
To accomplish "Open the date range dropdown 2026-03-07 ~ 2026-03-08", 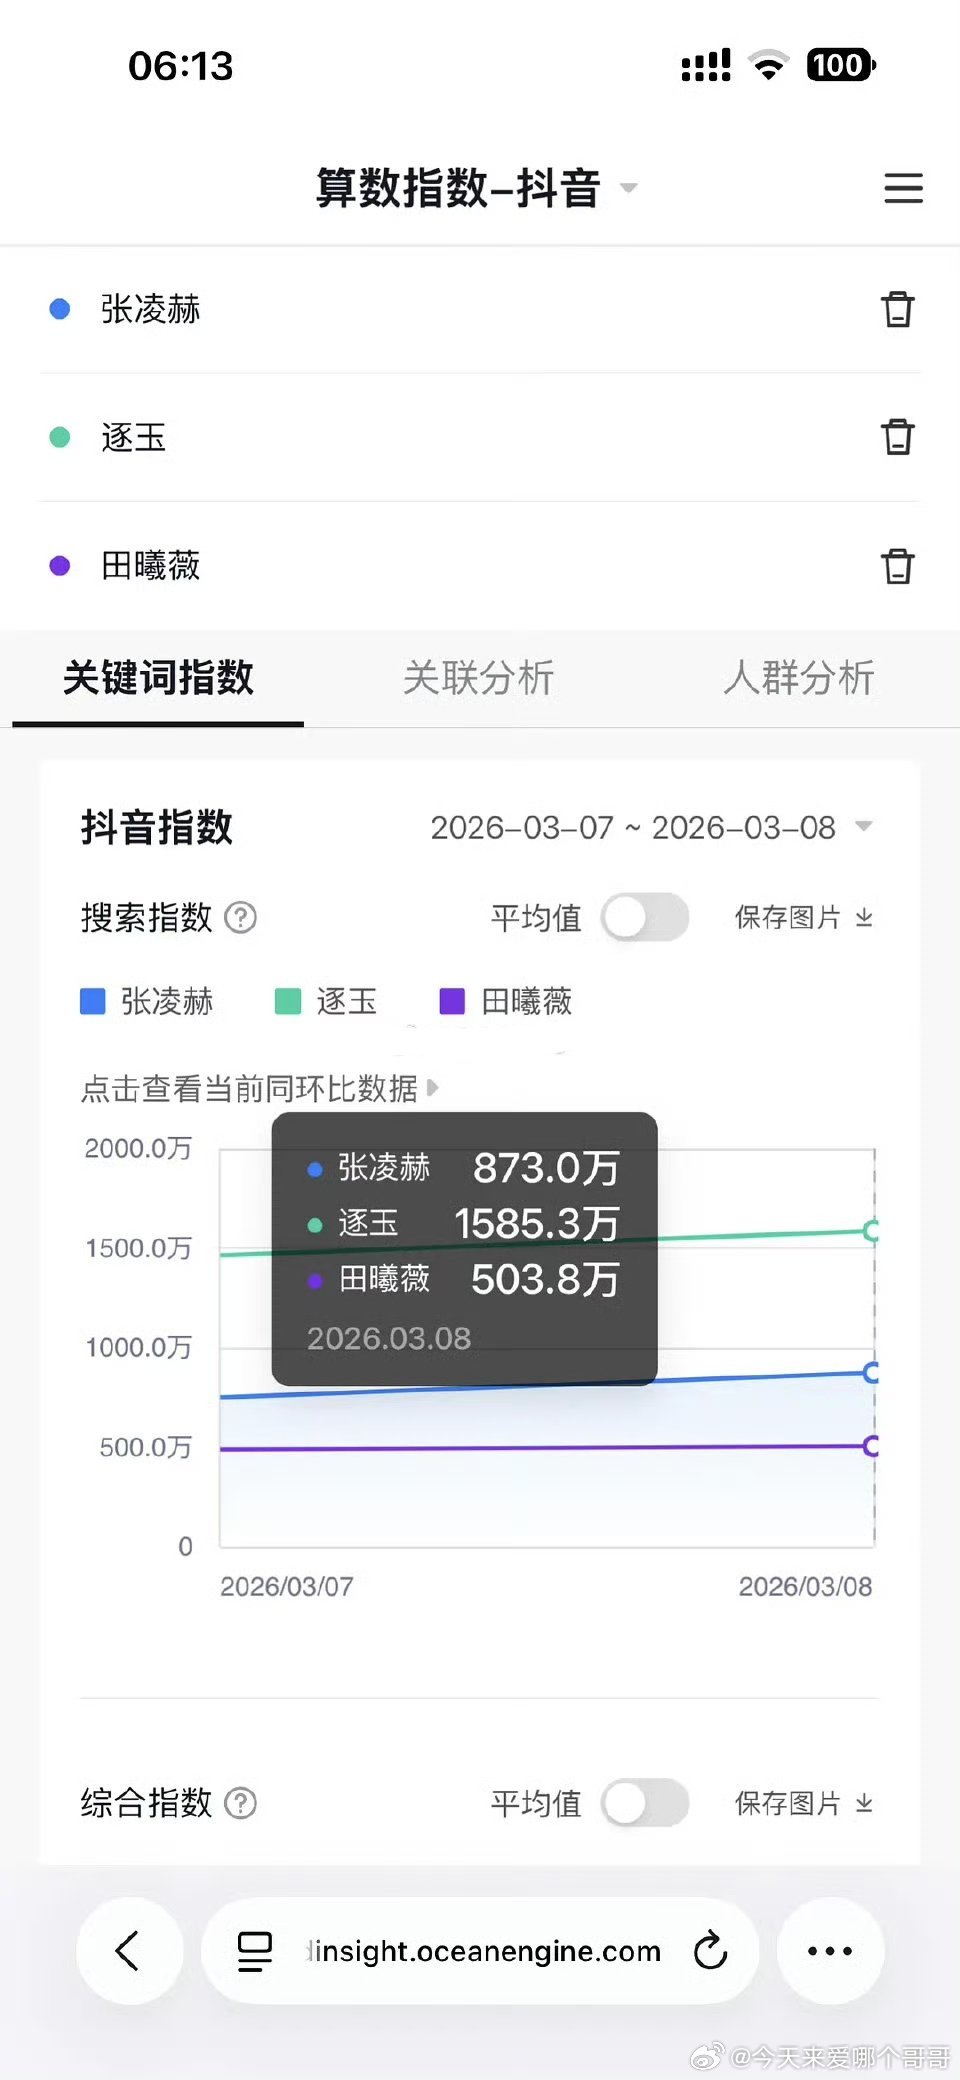I will [652, 828].
